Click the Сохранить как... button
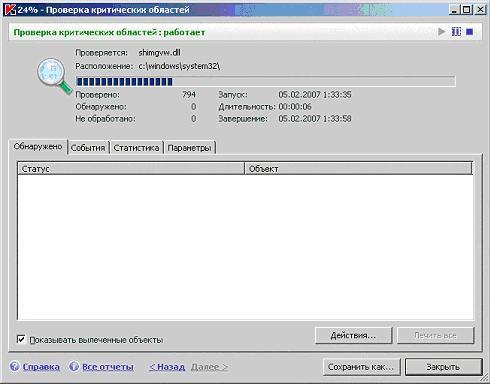Viewport: 490px width, 384px height. point(361,367)
